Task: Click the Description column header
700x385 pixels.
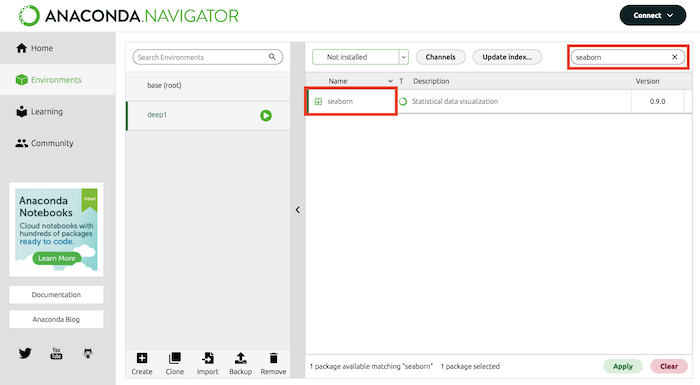Action: [431, 81]
